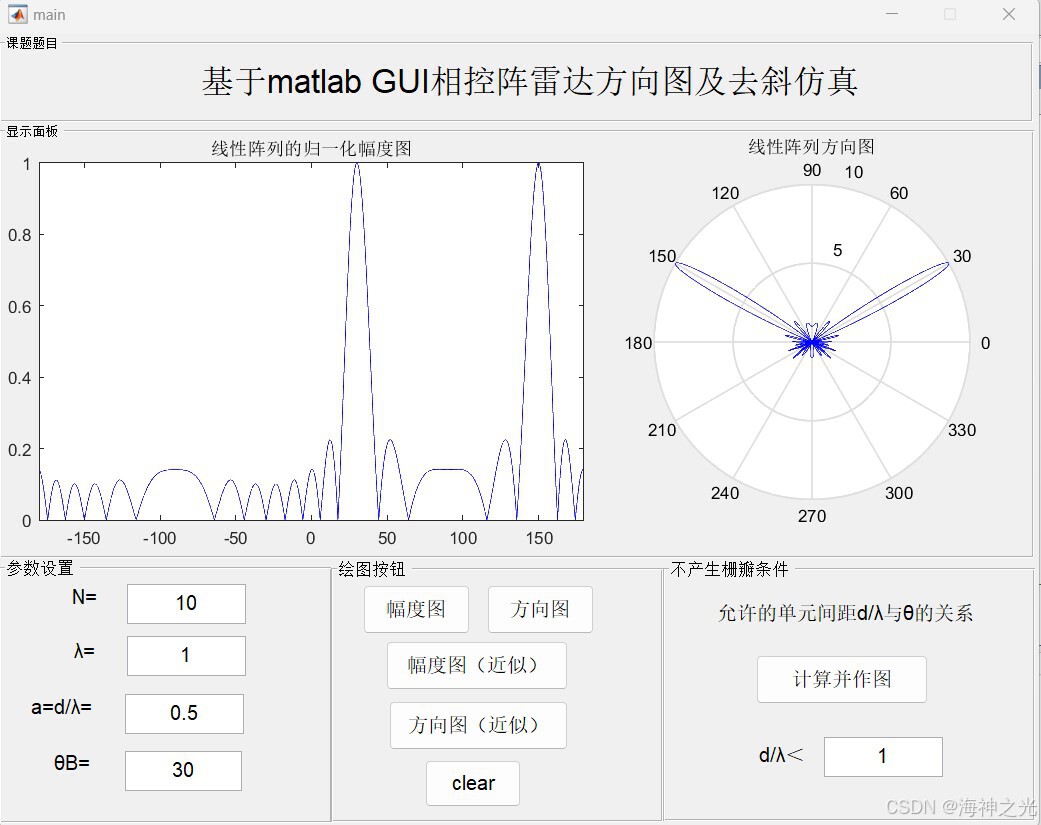Viewport: 1041px width, 825px height.
Task: Edit the N= input field
Action: (x=187, y=603)
